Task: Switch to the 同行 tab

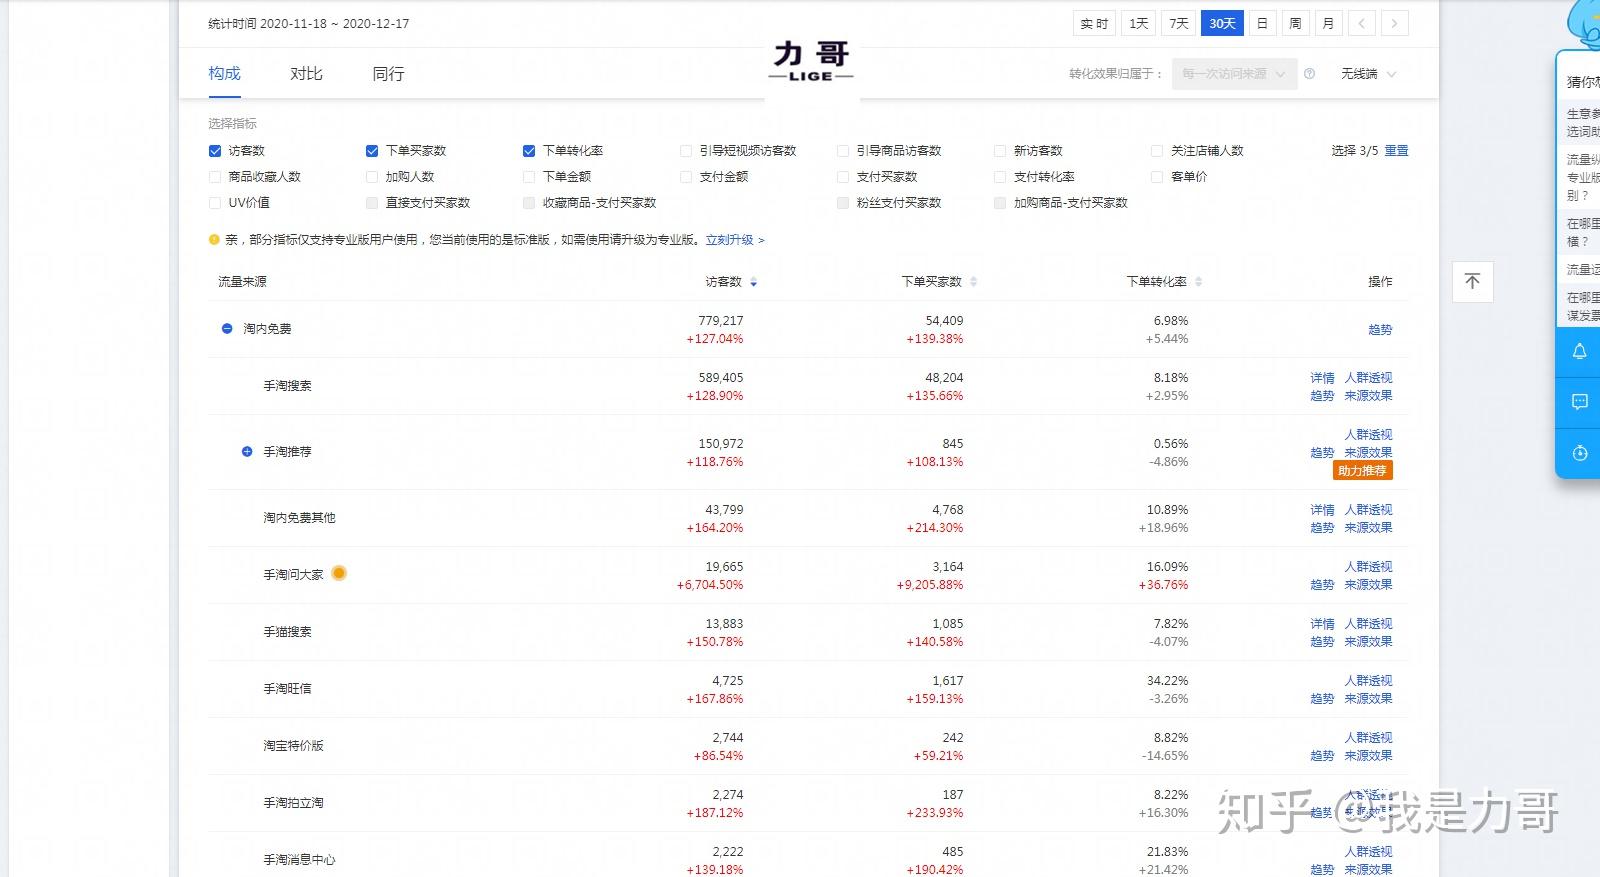Action: 388,74
